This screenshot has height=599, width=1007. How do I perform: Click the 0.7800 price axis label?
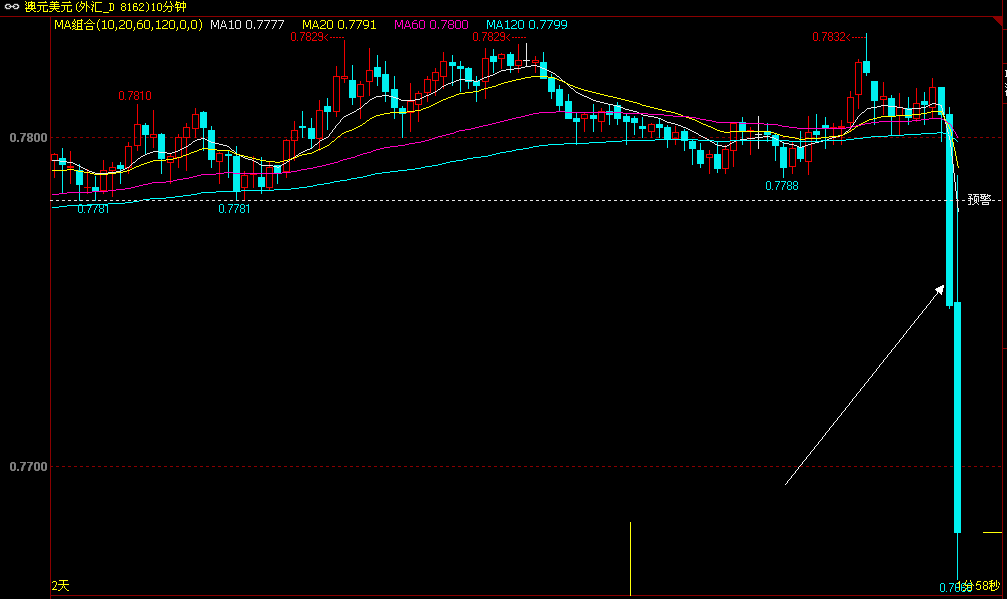pyautogui.click(x=28, y=137)
